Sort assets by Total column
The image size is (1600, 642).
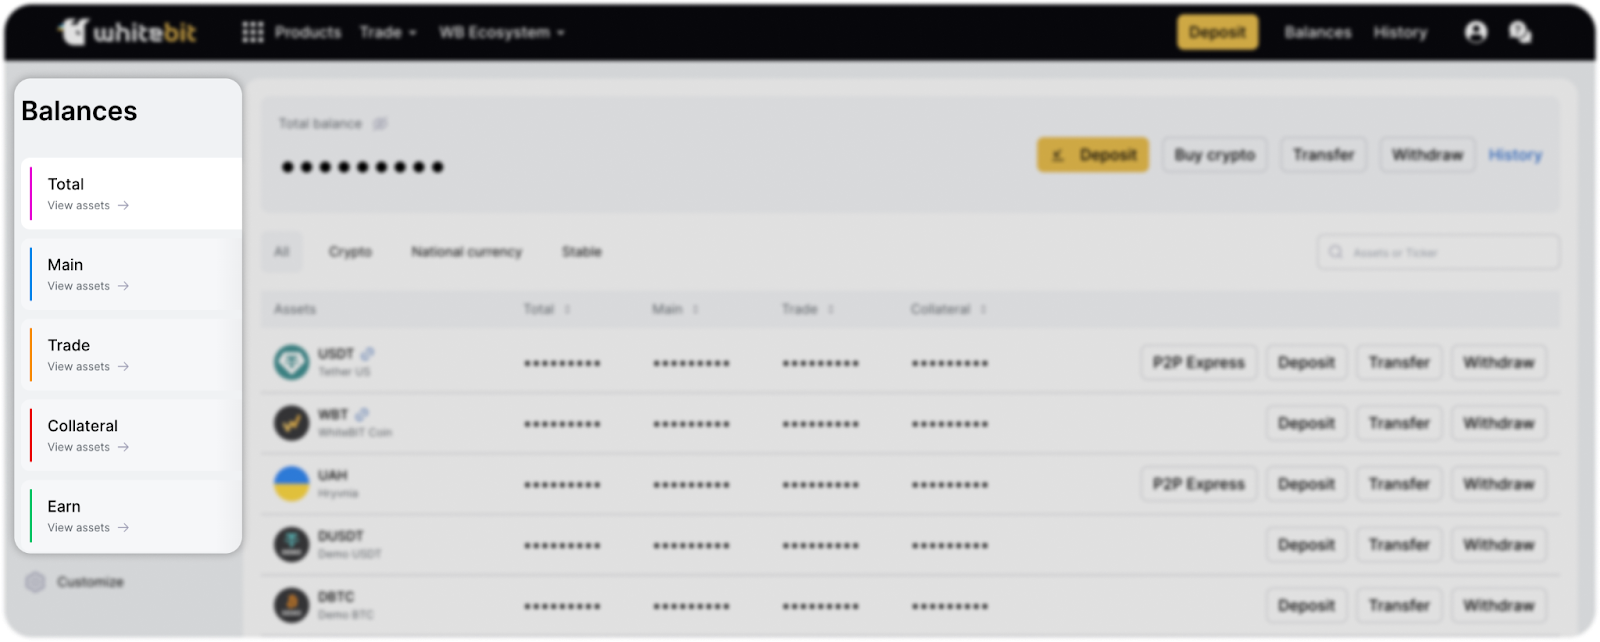pos(567,310)
